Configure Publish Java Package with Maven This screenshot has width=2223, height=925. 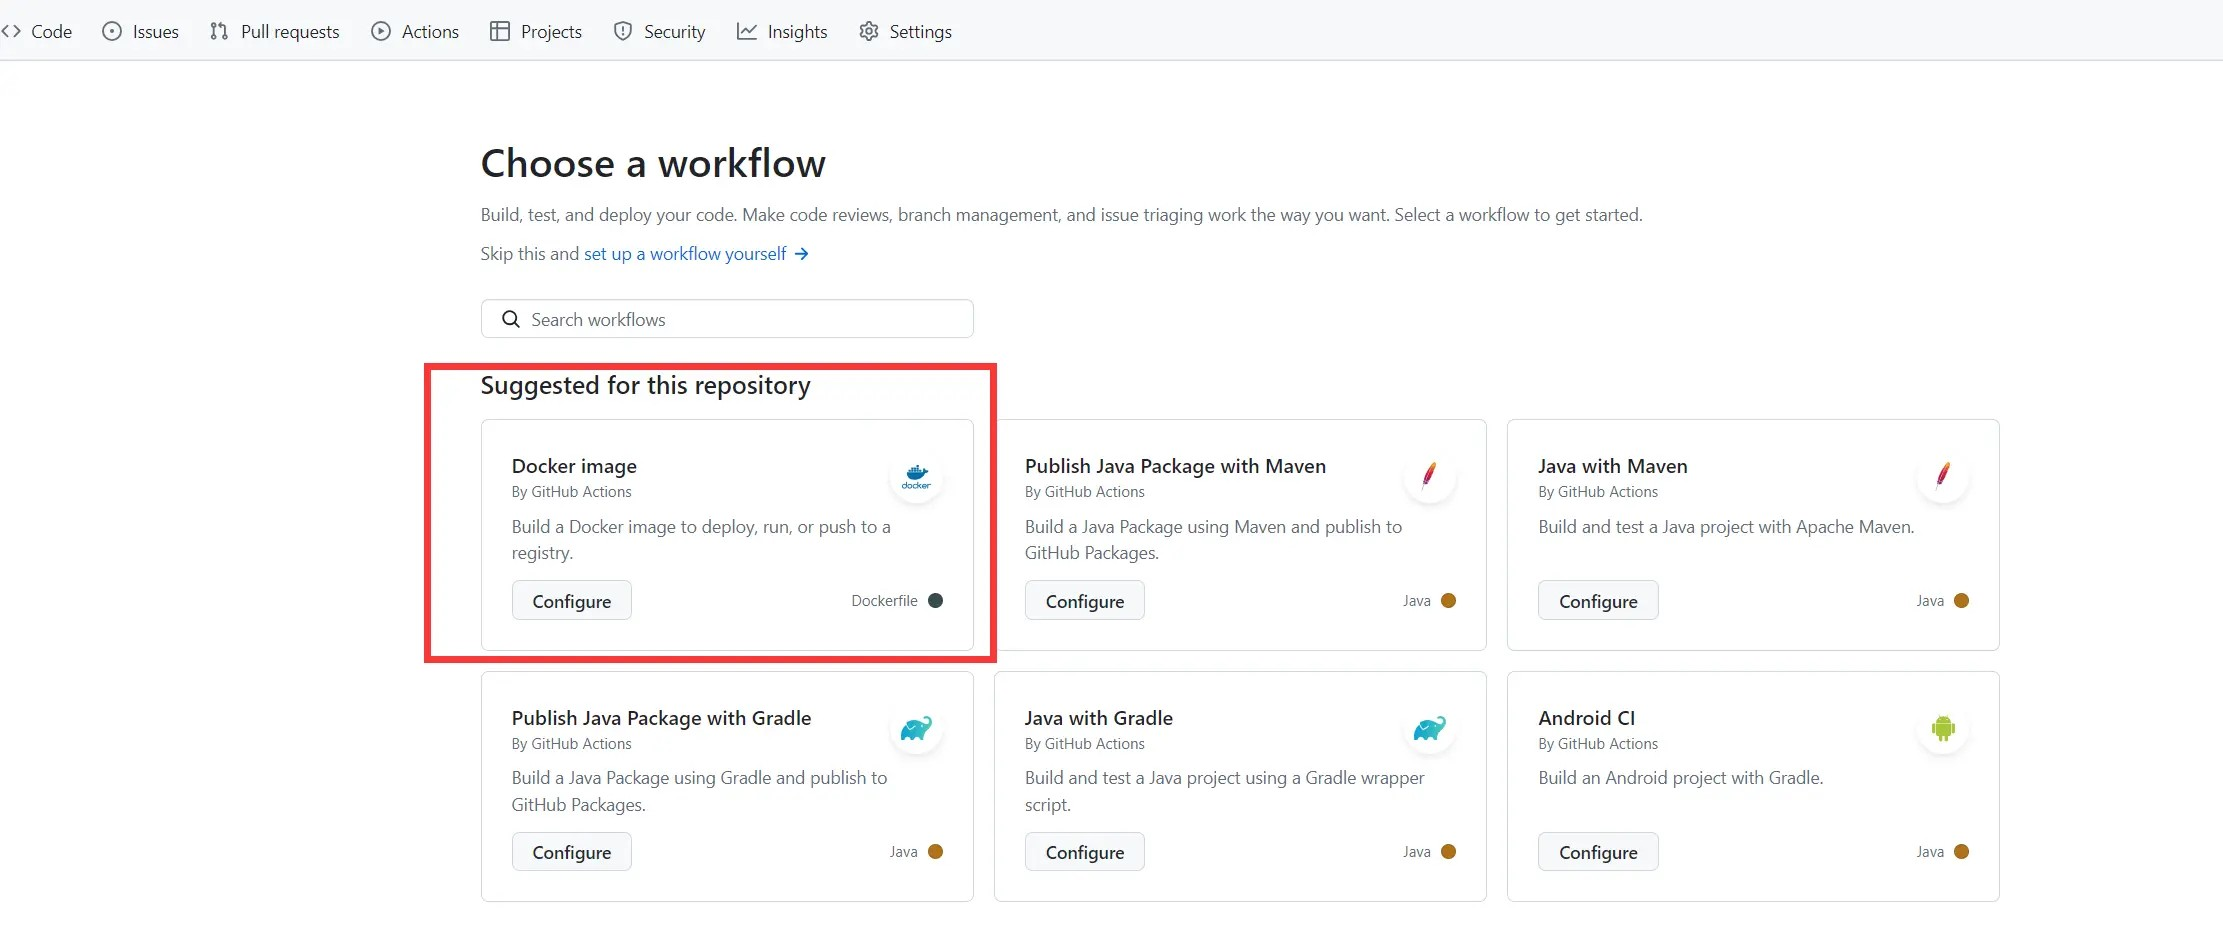[1085, 601]
